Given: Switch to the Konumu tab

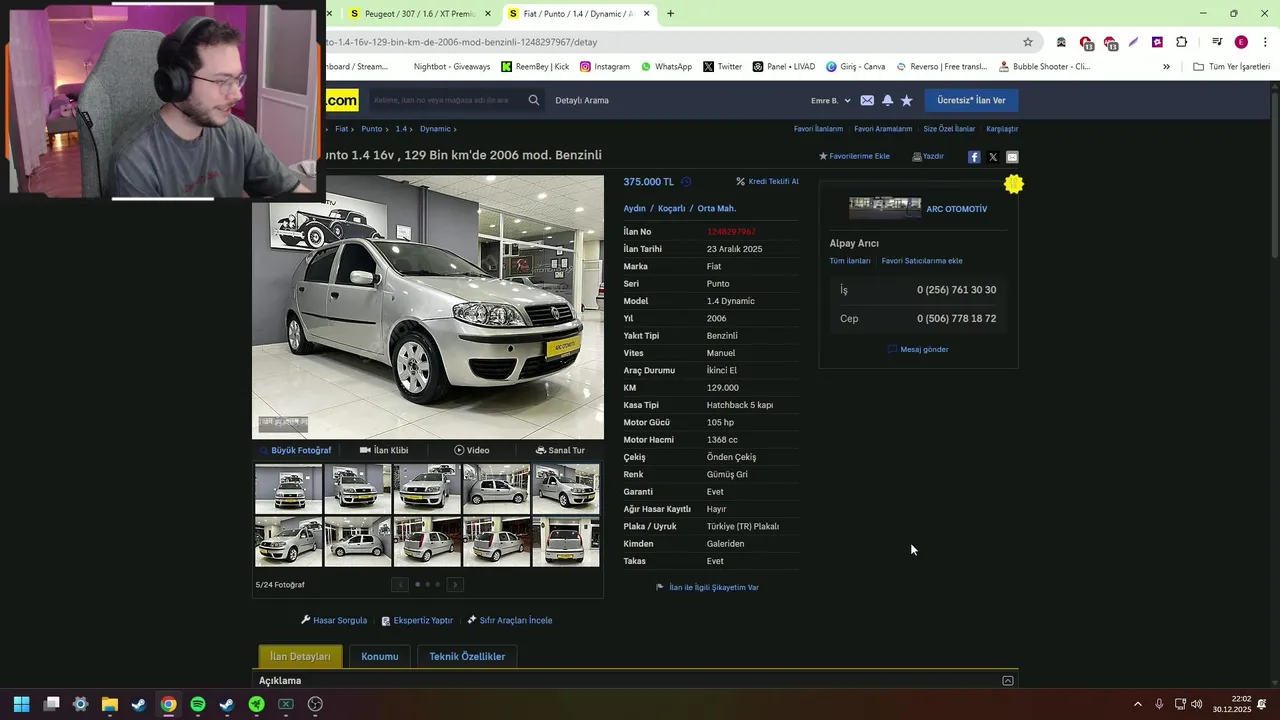Looking at the screenshot, I should point(380,657).
